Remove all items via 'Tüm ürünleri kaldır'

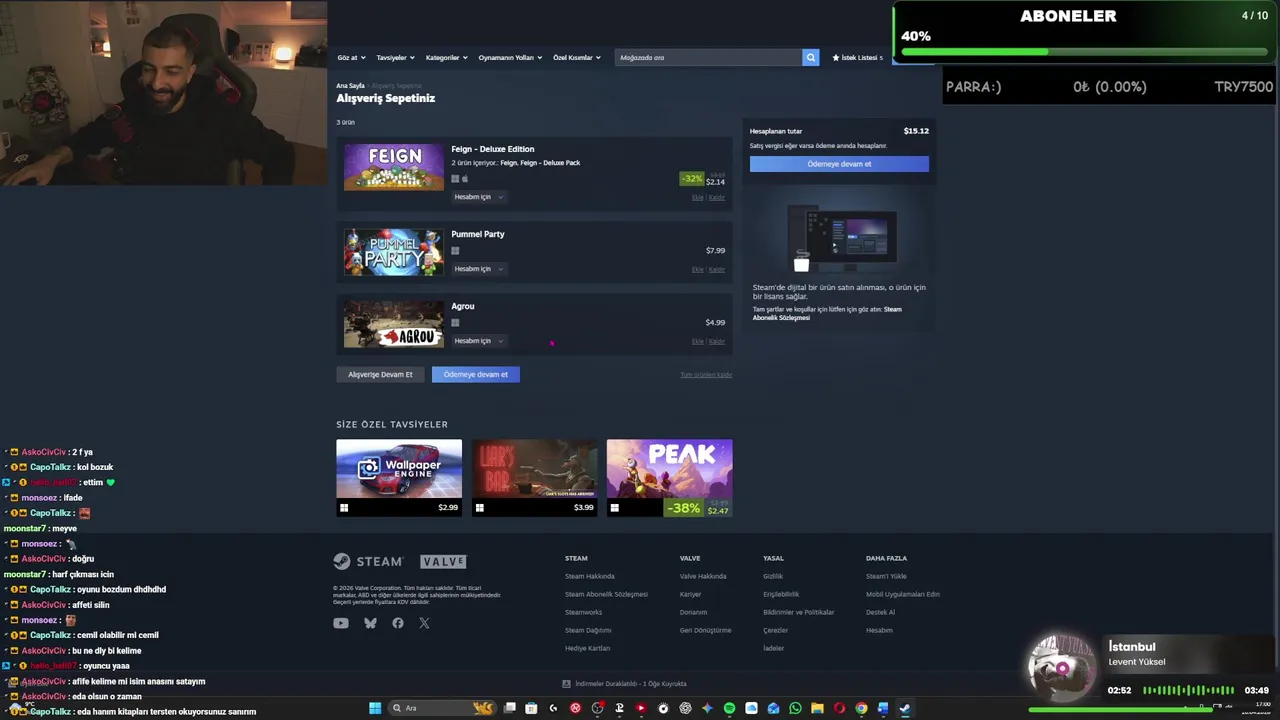(706, 375)
